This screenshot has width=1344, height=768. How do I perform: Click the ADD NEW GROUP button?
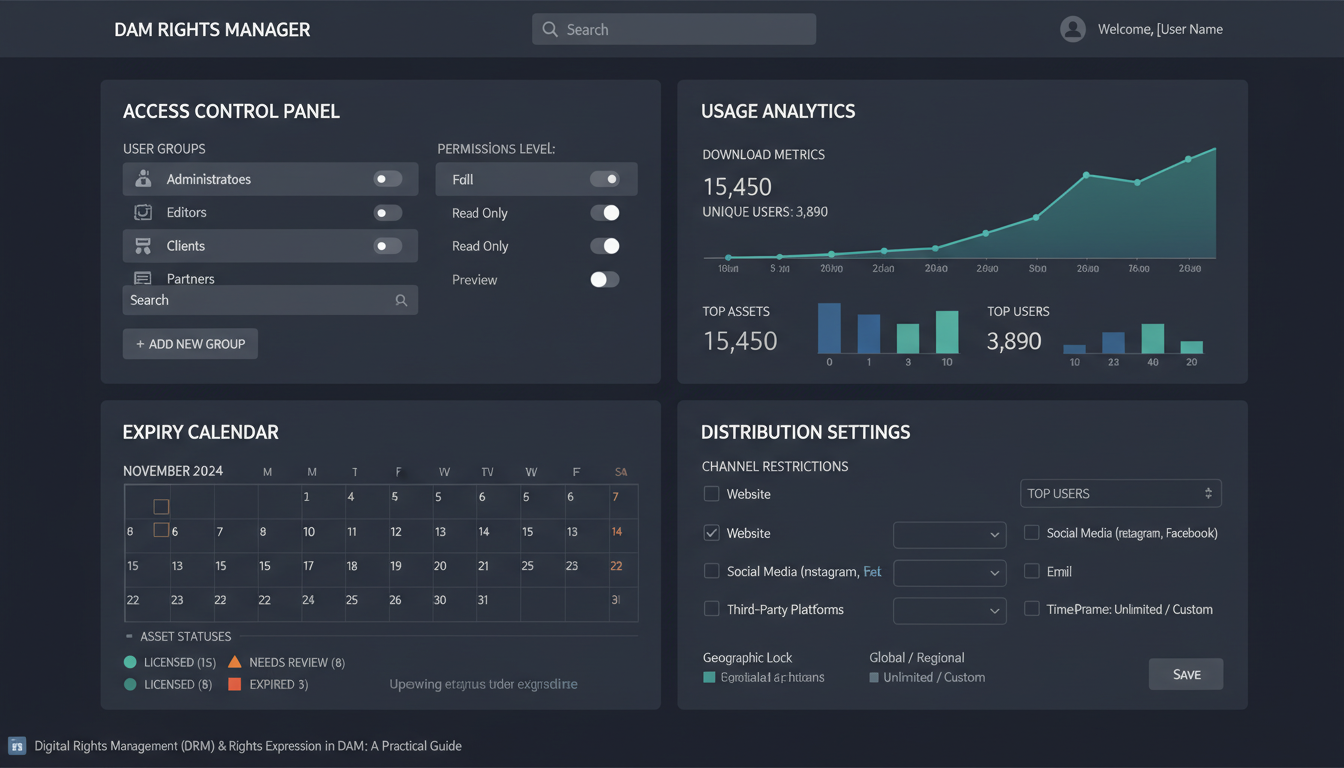click(x=190, y=343)
